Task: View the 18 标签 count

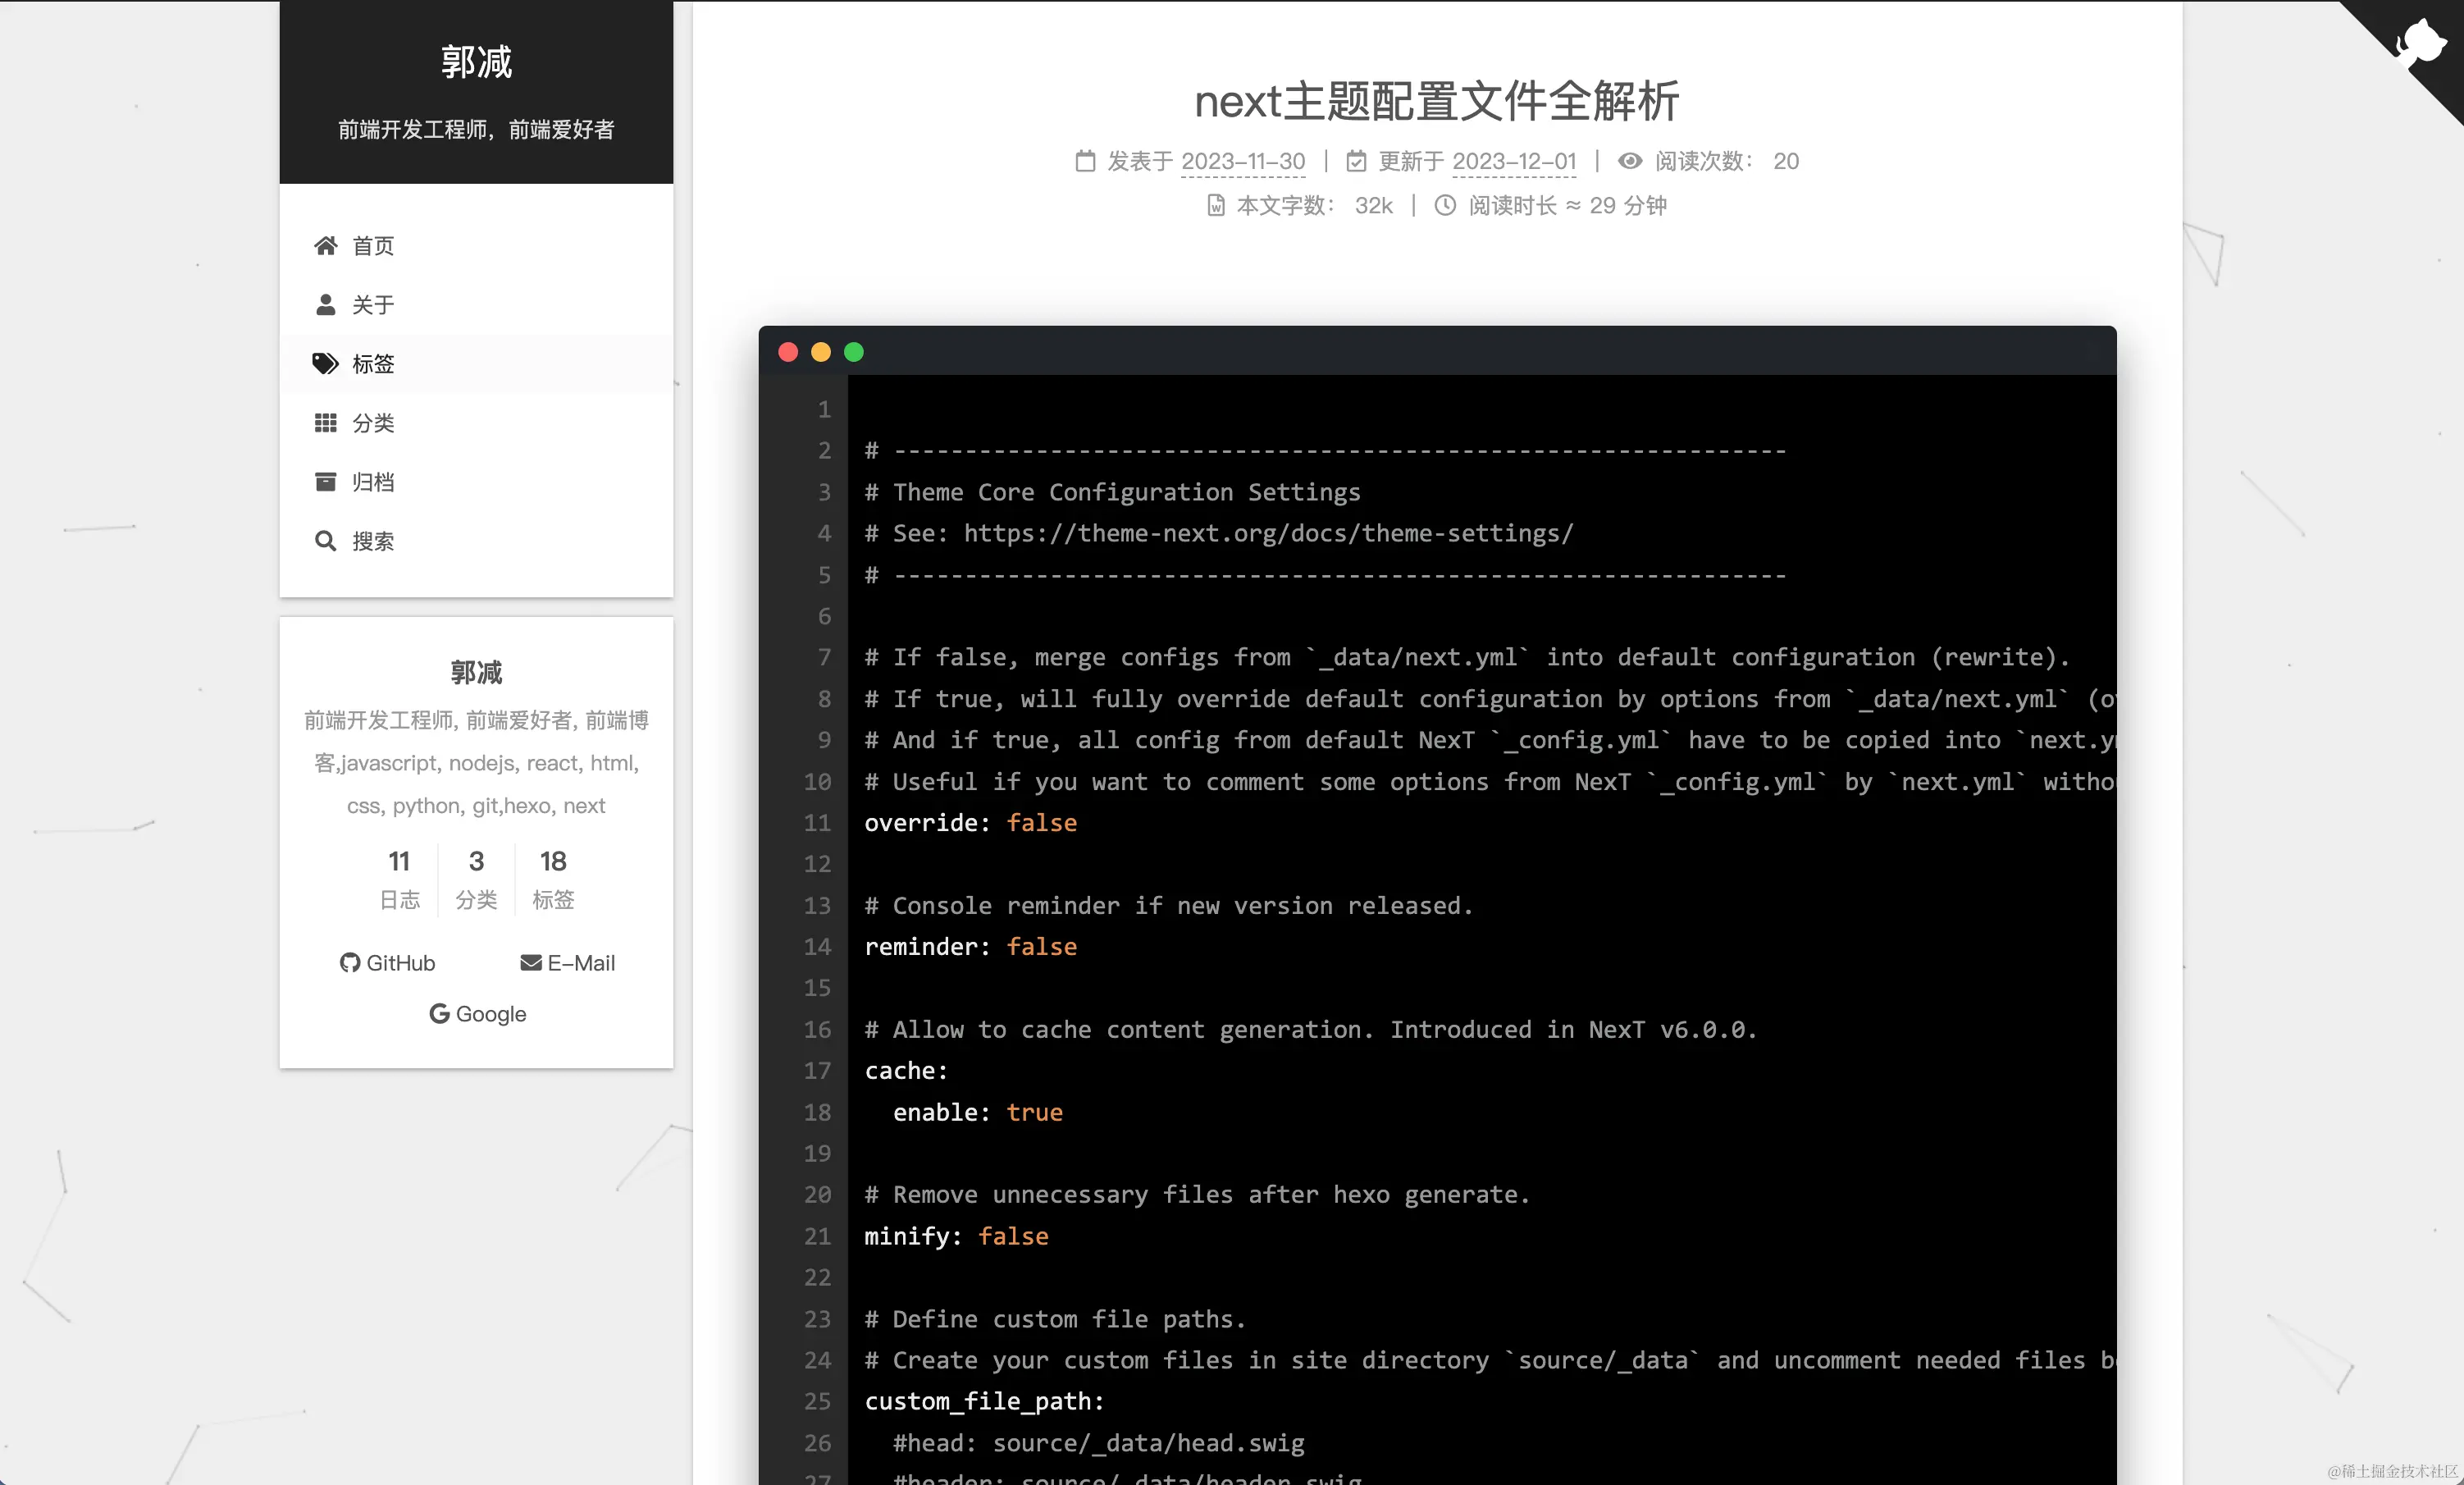Action: pyautogui.click(x=553, y=878)
